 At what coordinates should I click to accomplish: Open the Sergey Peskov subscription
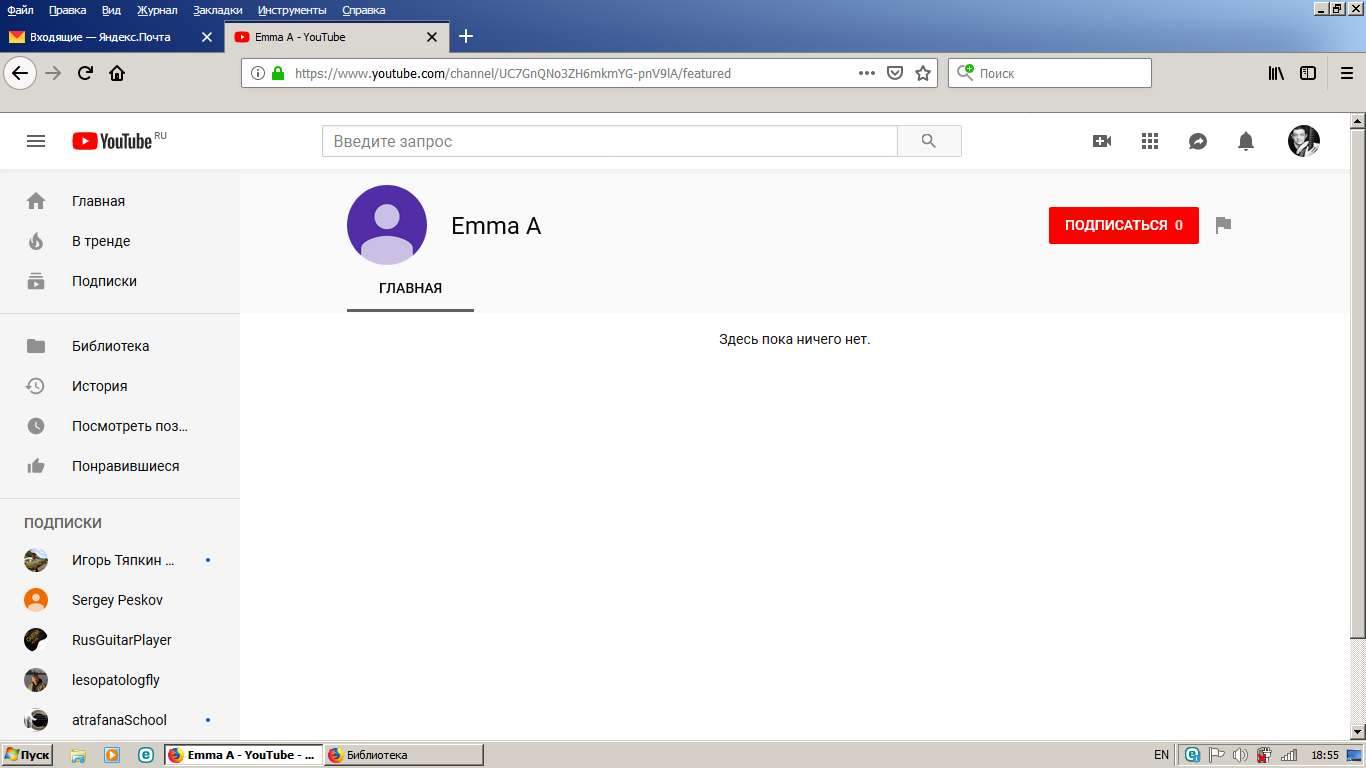(117, 600)
